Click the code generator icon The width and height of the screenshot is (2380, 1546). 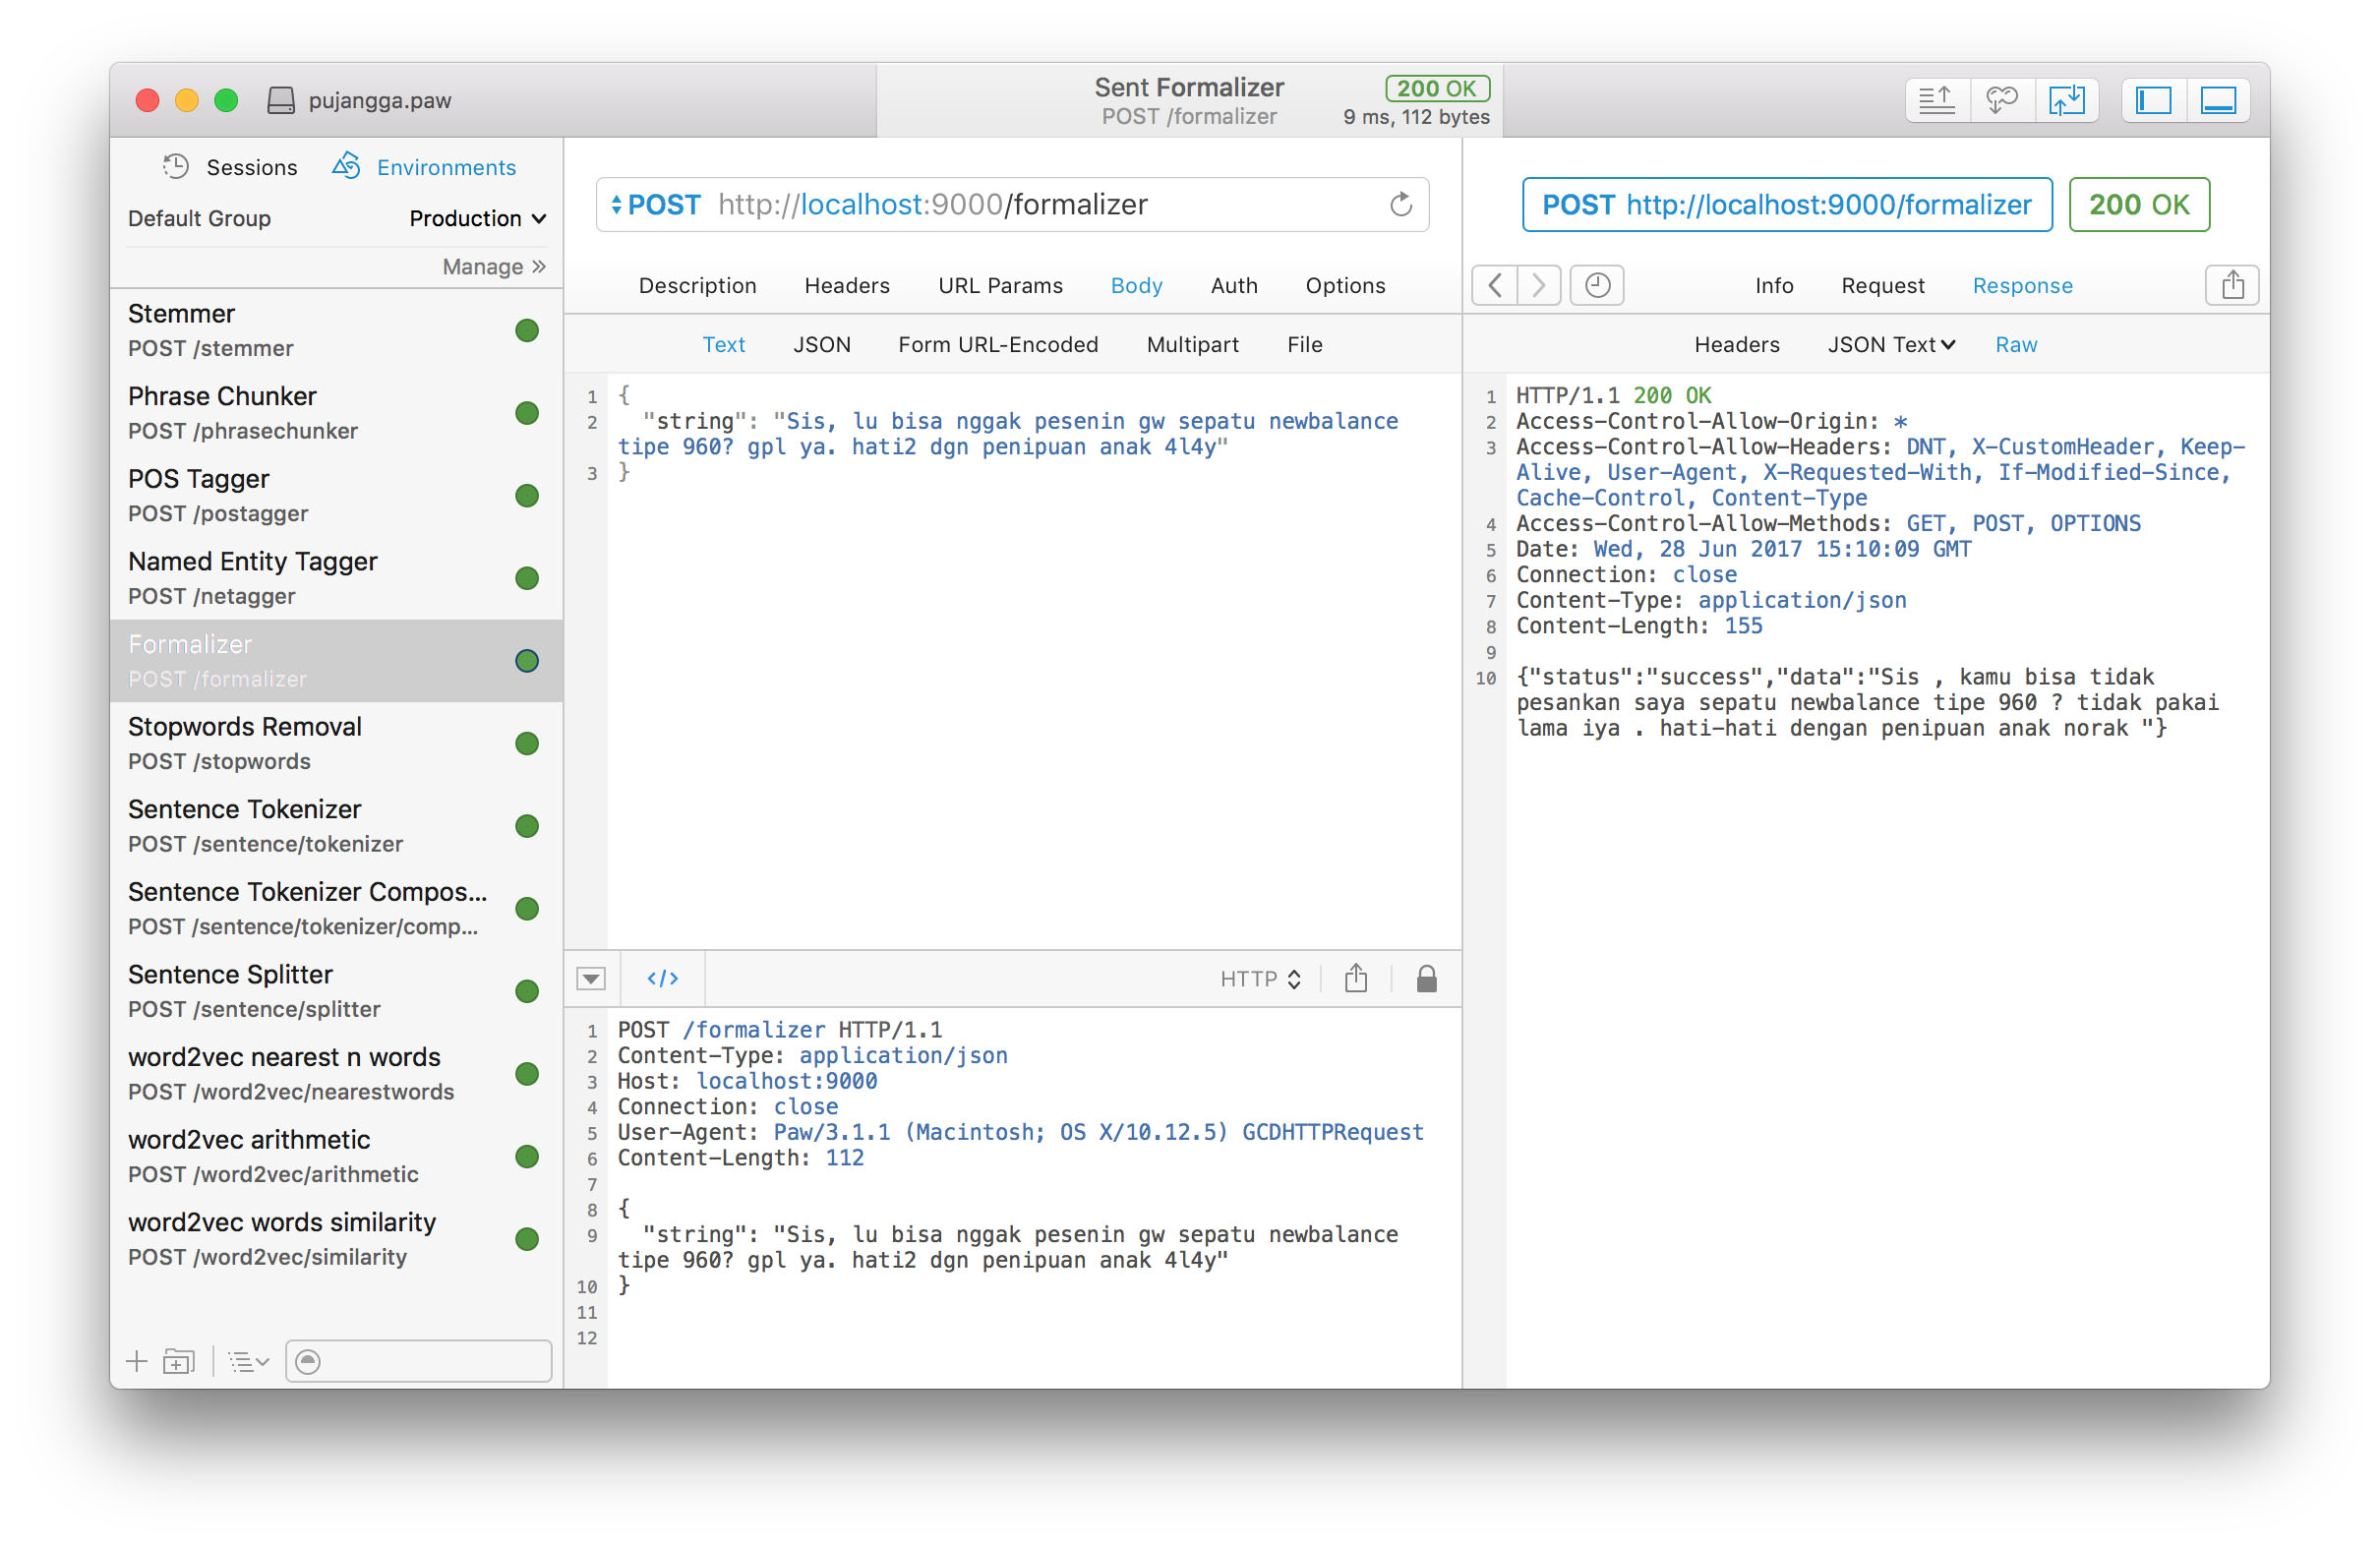click(662, 978)
